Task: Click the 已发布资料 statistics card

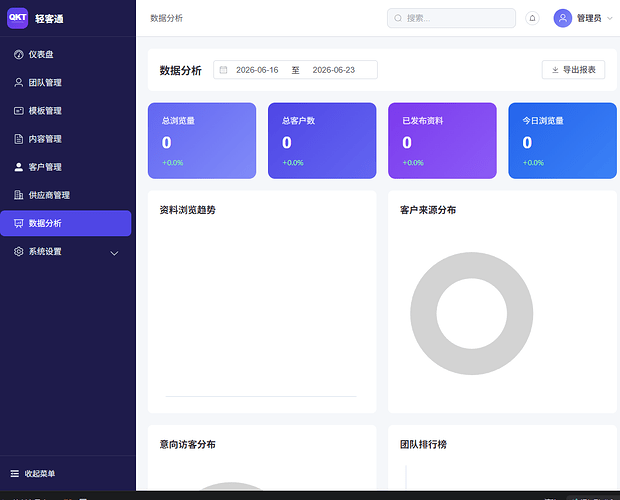Action: coord(442,141)
